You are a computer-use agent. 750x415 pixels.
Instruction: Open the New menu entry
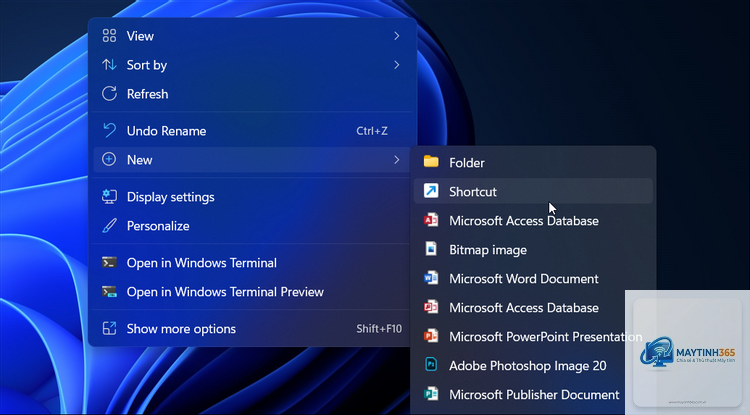[252, 160]
